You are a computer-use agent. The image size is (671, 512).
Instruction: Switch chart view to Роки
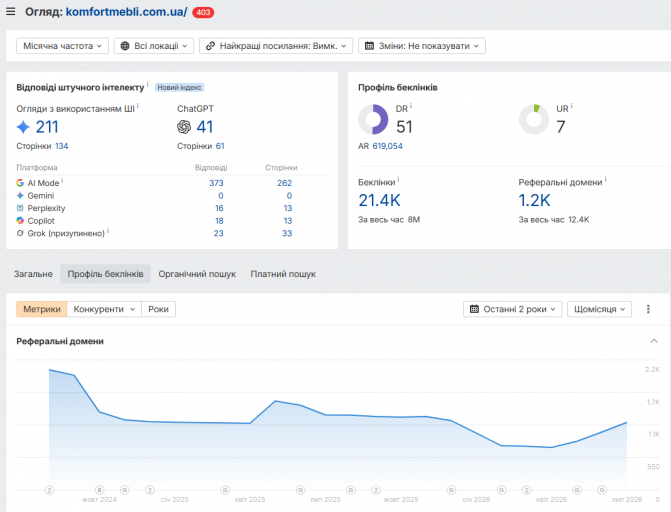click(x=158, y=309)
